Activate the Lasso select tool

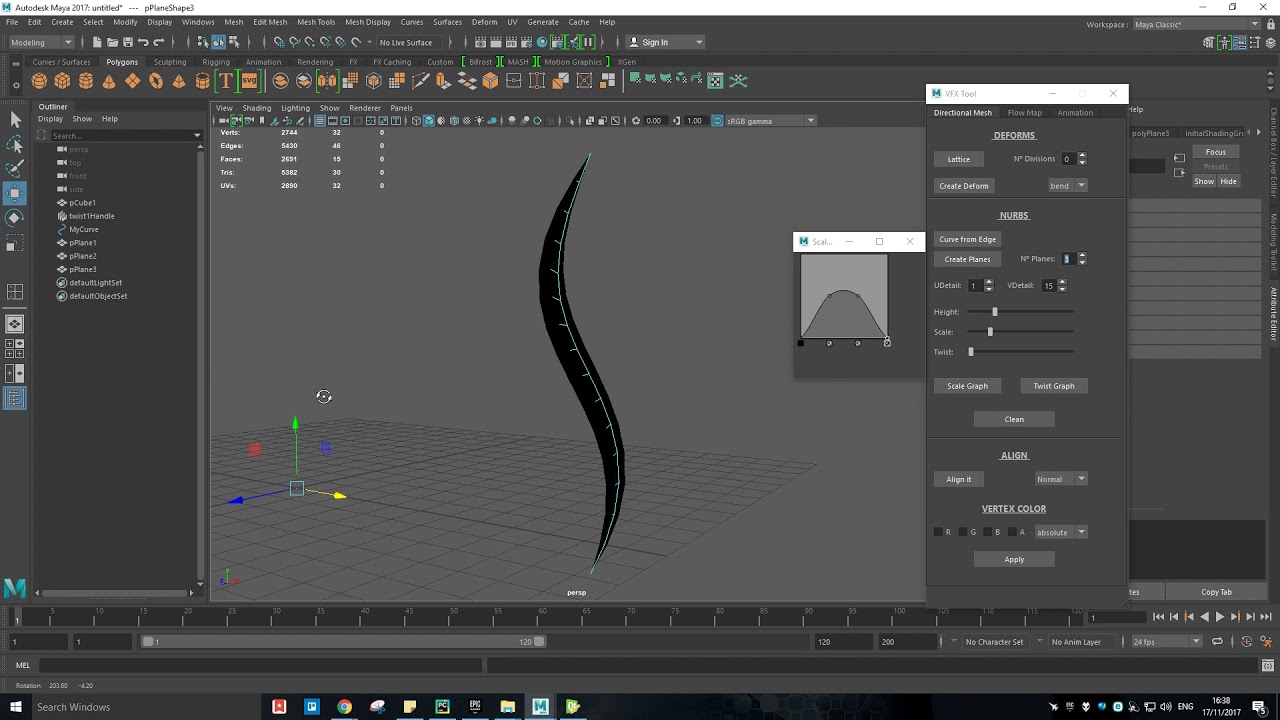point(15,144)
